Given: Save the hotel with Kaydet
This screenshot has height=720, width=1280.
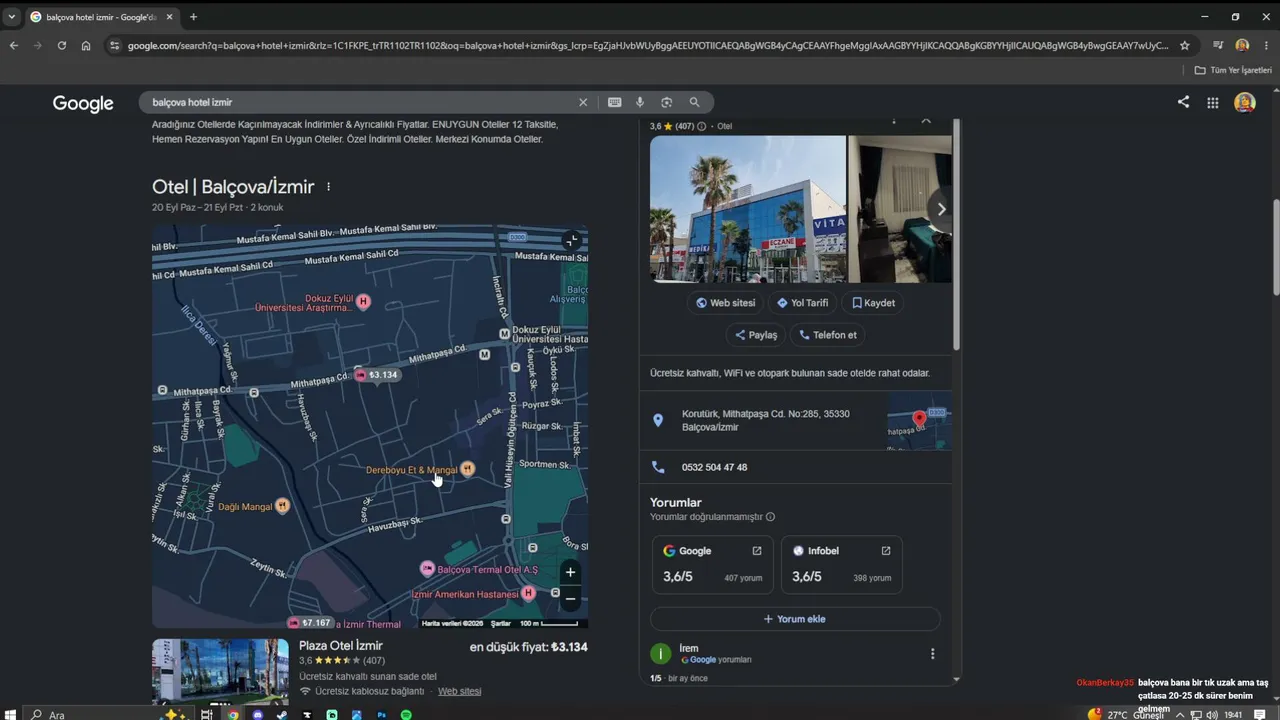Looking at the screenshot, I should click(x=873, y=303).
